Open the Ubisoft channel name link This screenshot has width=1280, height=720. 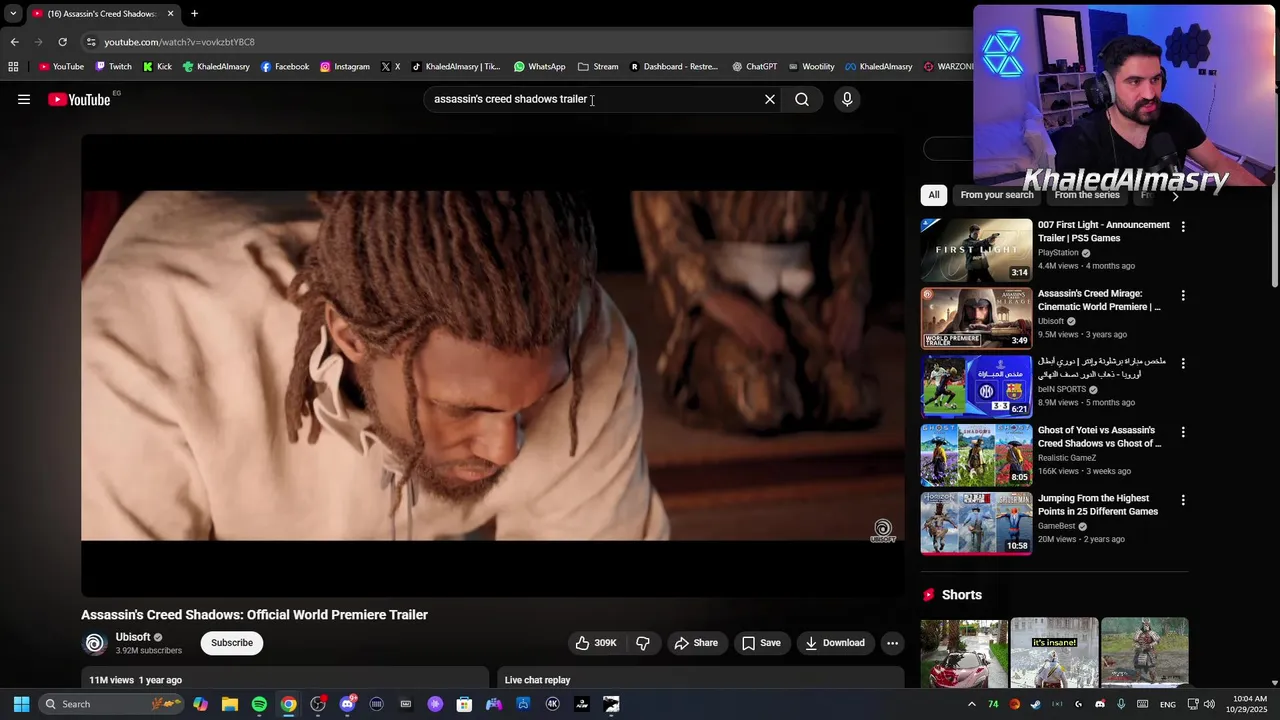[133, 637]
